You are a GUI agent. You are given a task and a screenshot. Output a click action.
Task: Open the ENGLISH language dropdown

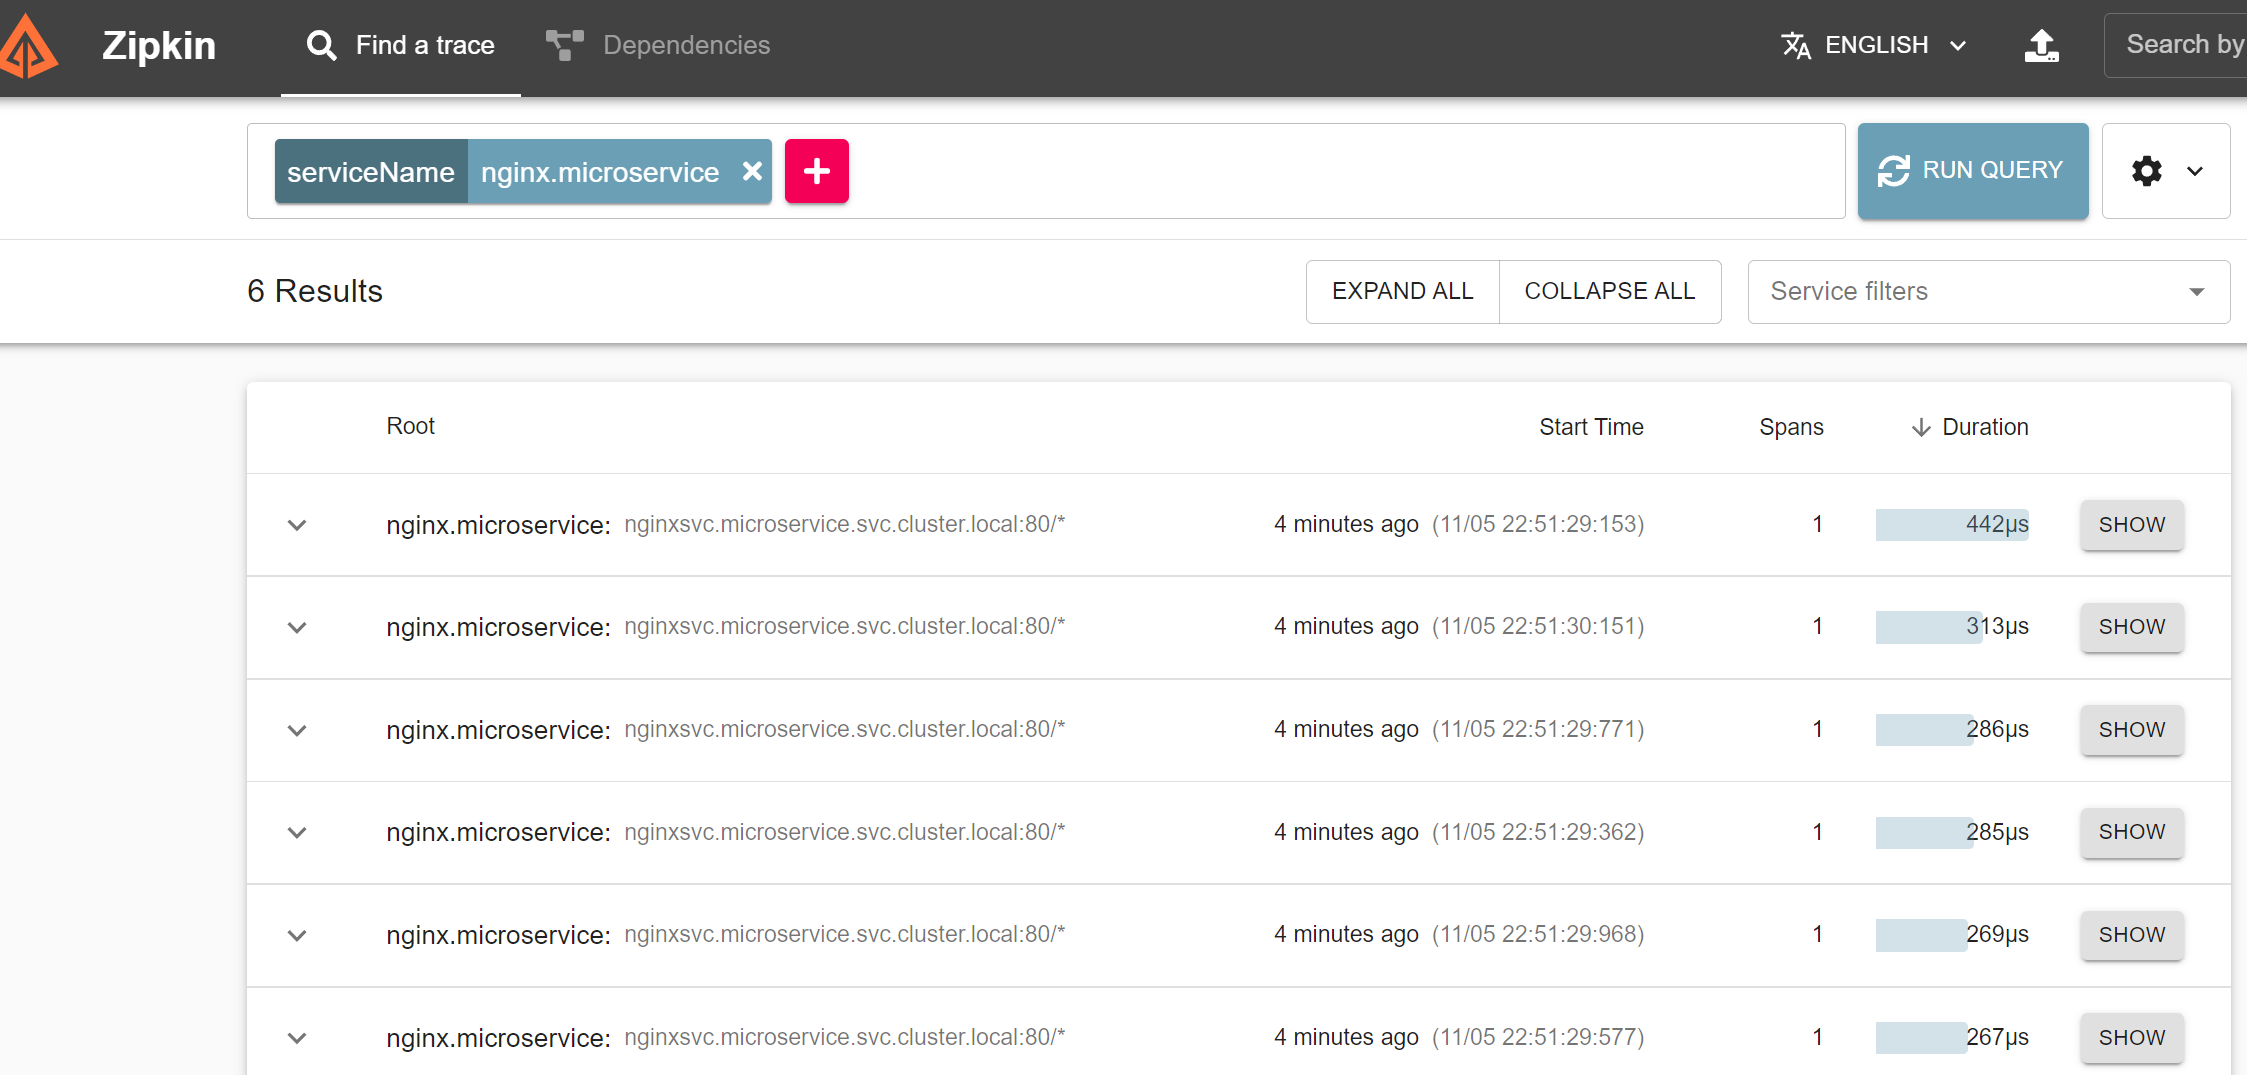1875,46
